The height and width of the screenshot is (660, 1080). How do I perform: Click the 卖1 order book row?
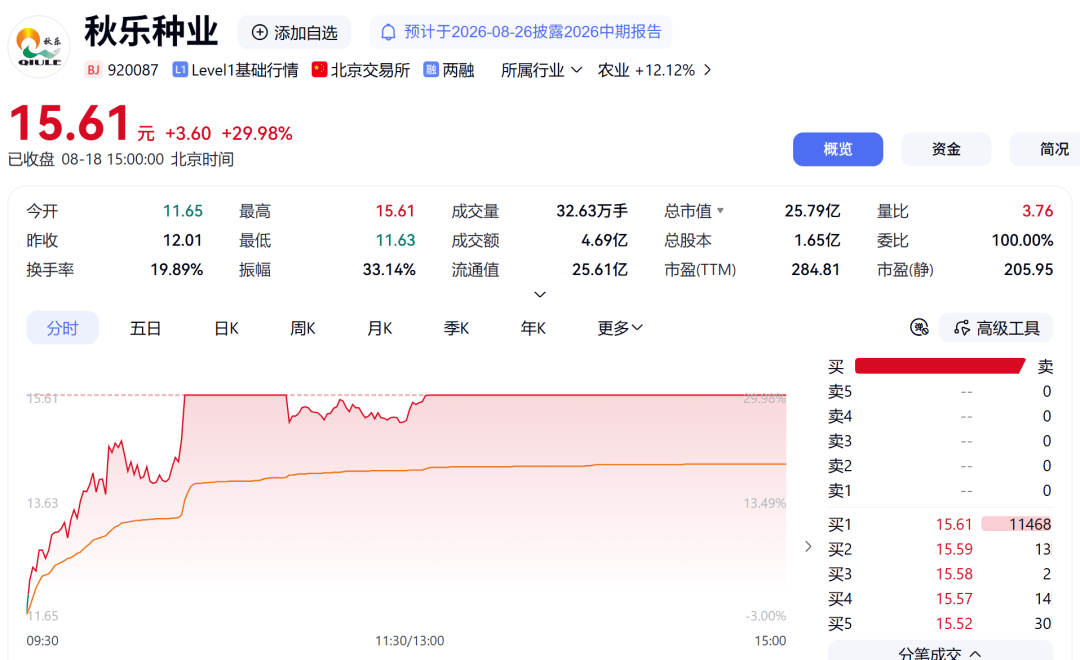point(940,491)
